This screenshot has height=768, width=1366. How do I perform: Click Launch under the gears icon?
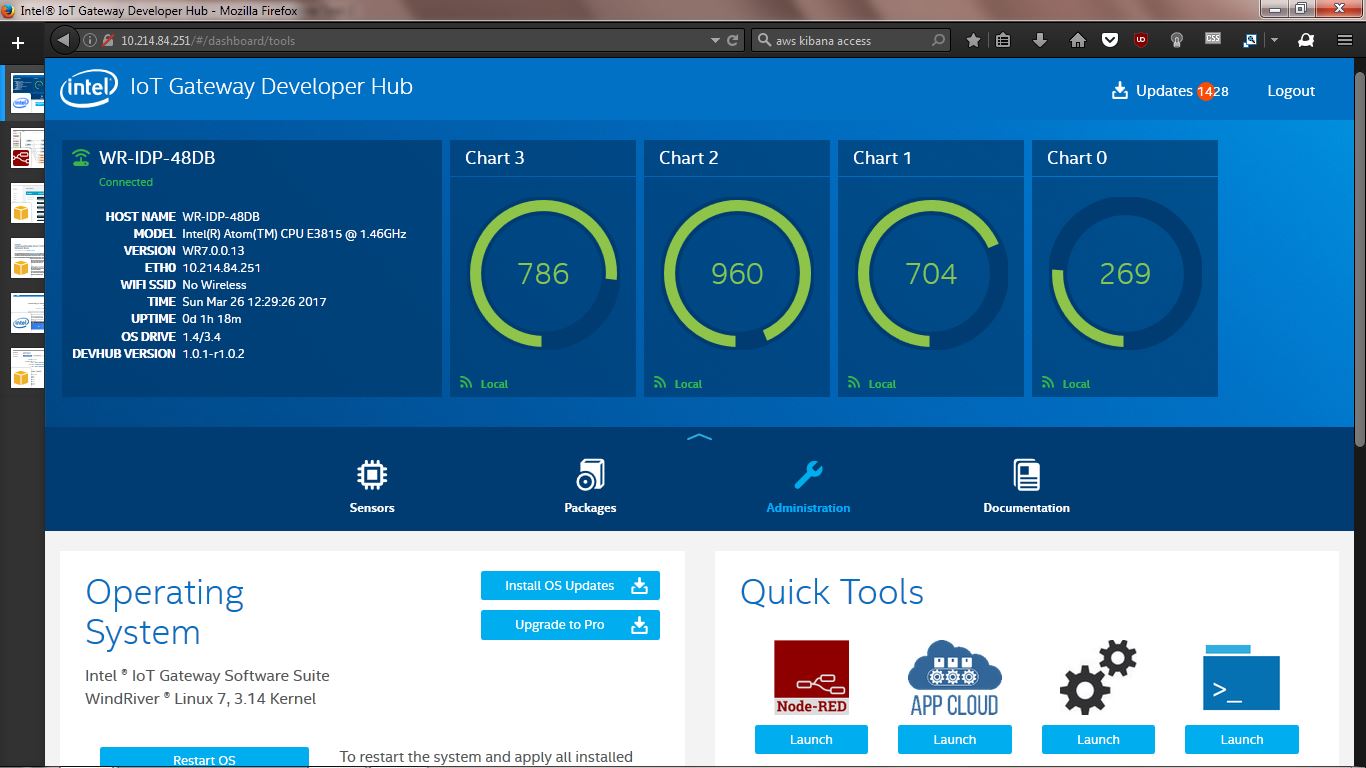coord(1098,740)
